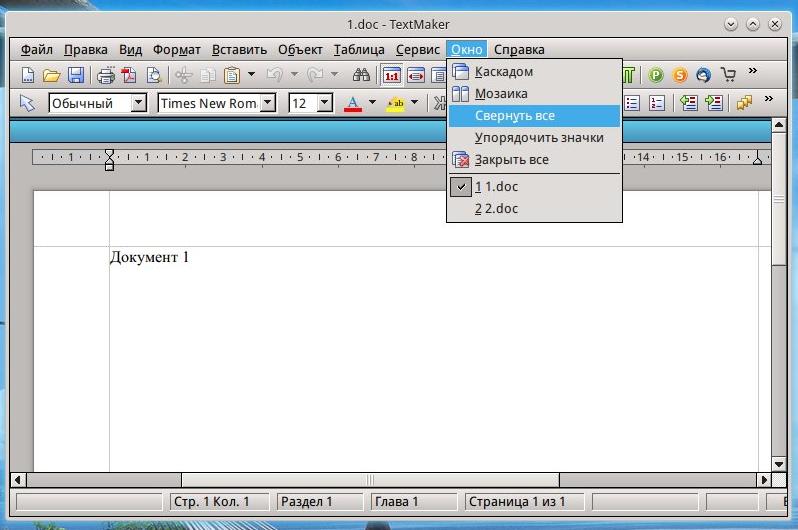Click the Paste clipboard icon

232,75
